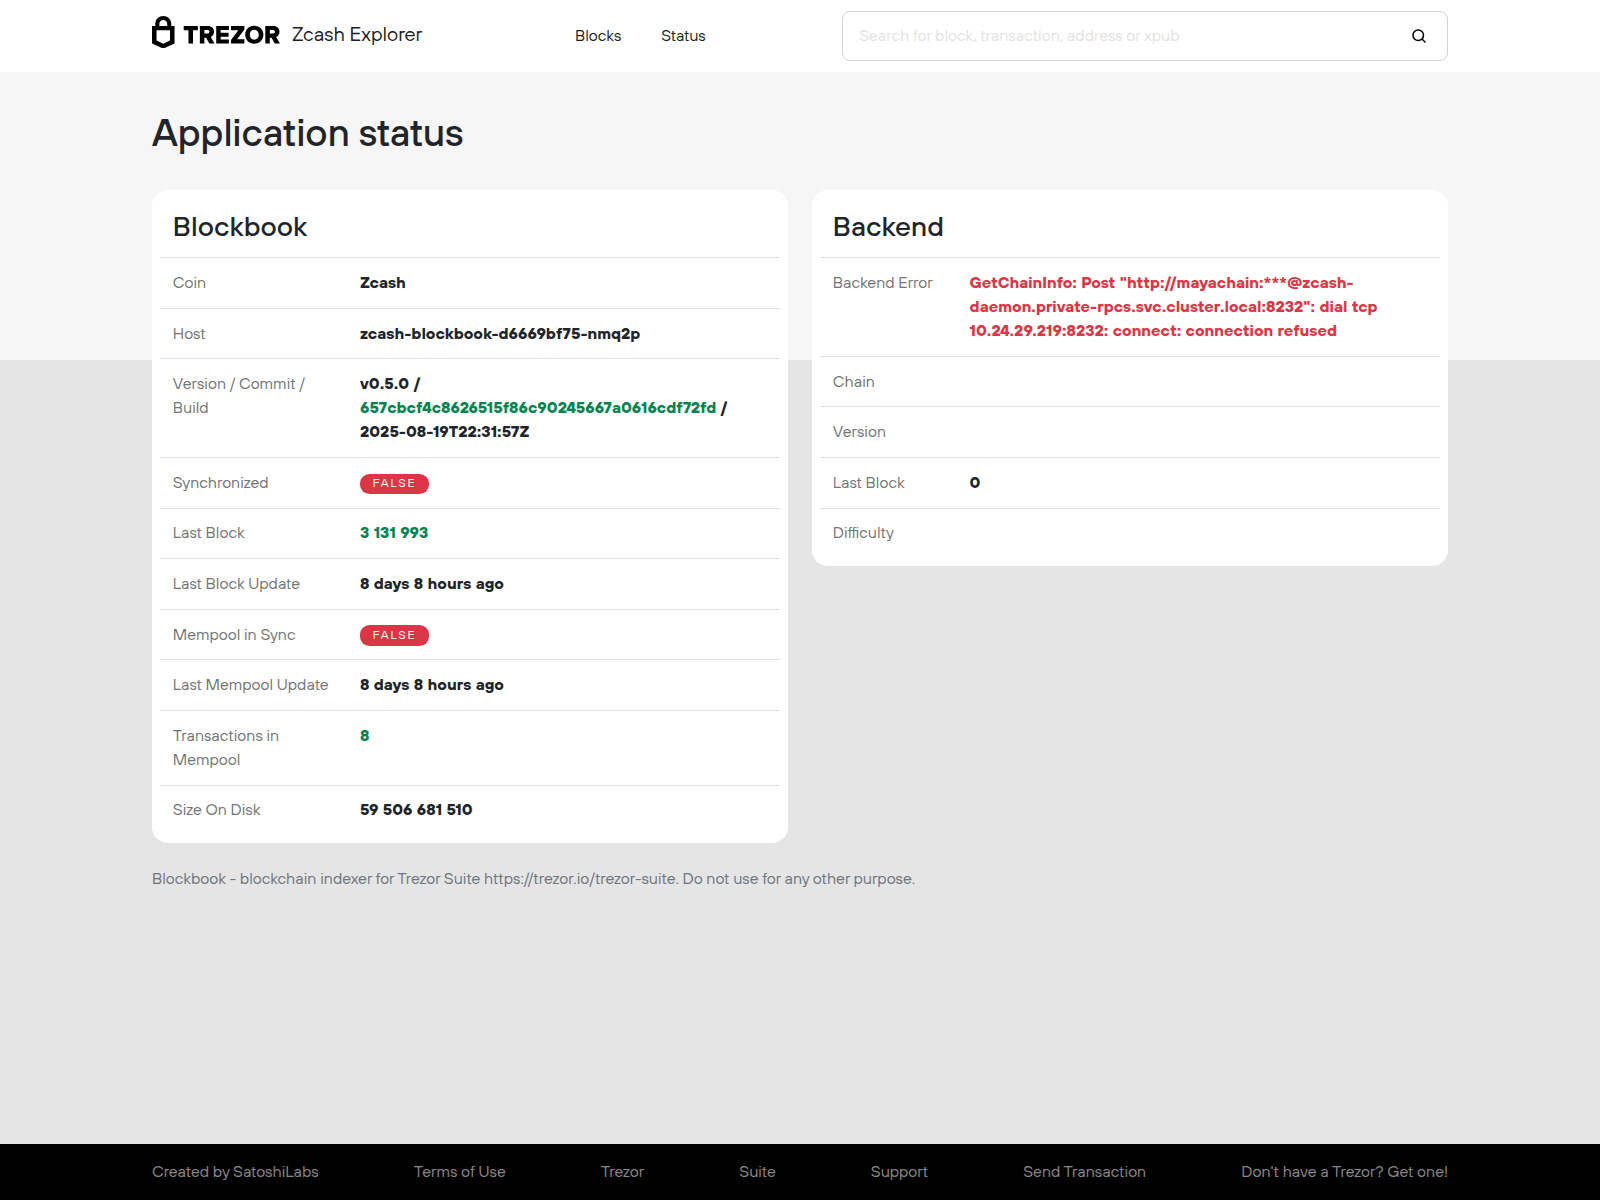This screenshot has width=1600, height=1200.
Task: Click "Don't have a Trezor? Get one!"
Action: [x=1344, y=1172]
